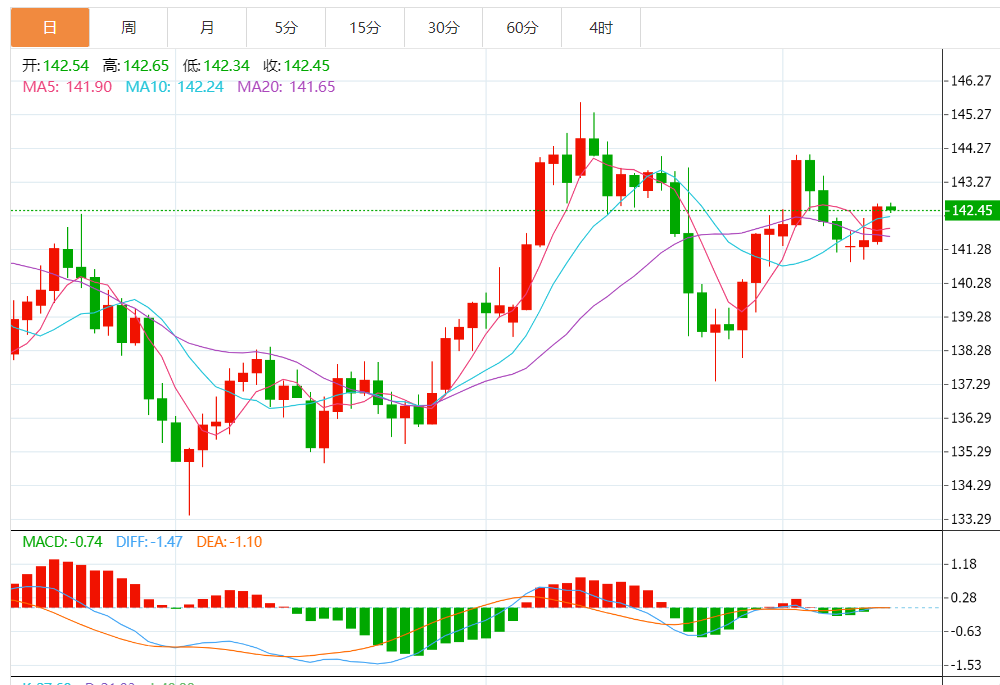Click the highest-wick red candle near 145.27
This screenshot has width=1000, height=685.
(x=580, y=156)
